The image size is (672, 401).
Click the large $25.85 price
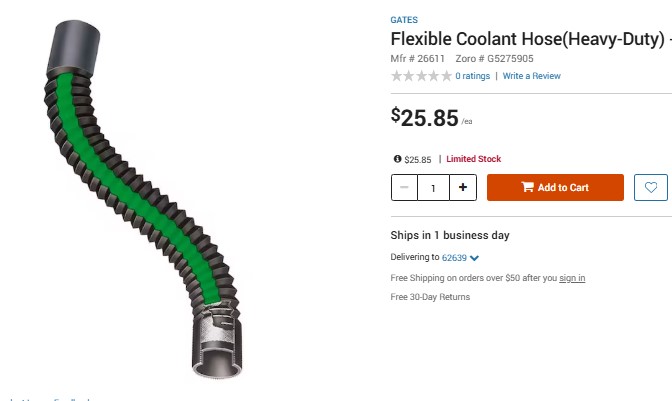point(424,117)
